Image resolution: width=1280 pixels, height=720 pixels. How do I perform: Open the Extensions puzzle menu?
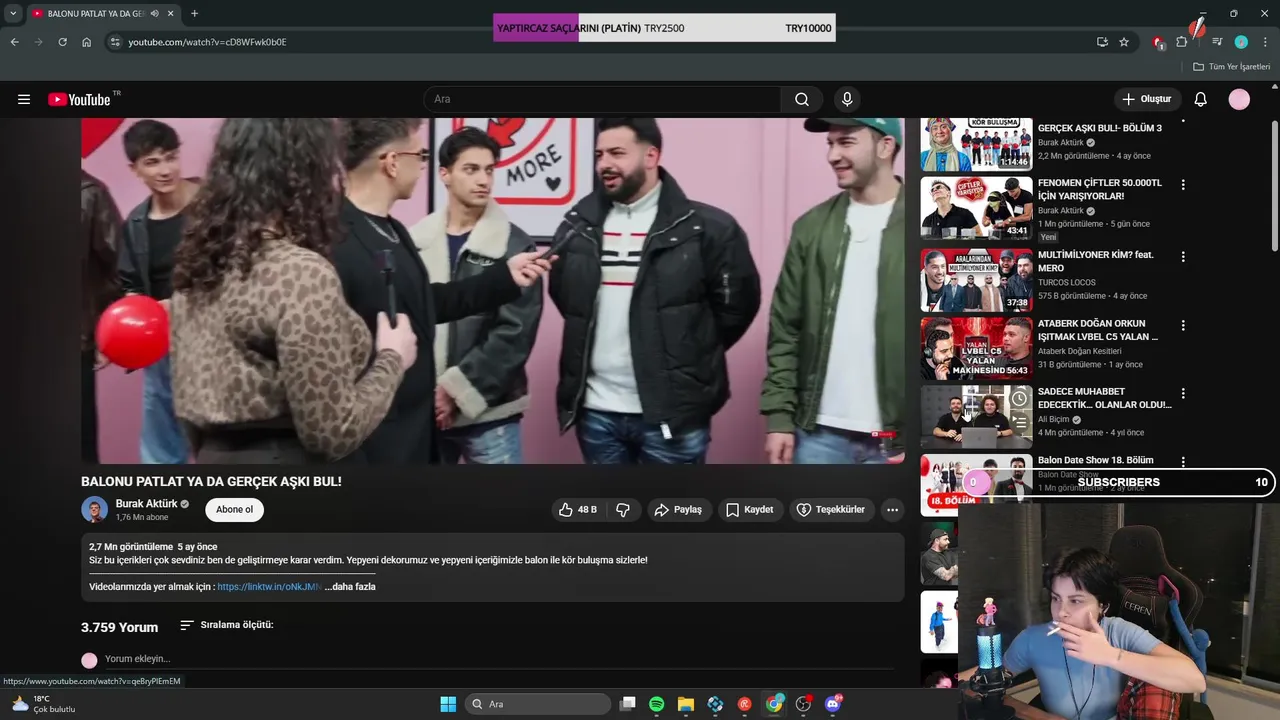tap(1182, 42)
